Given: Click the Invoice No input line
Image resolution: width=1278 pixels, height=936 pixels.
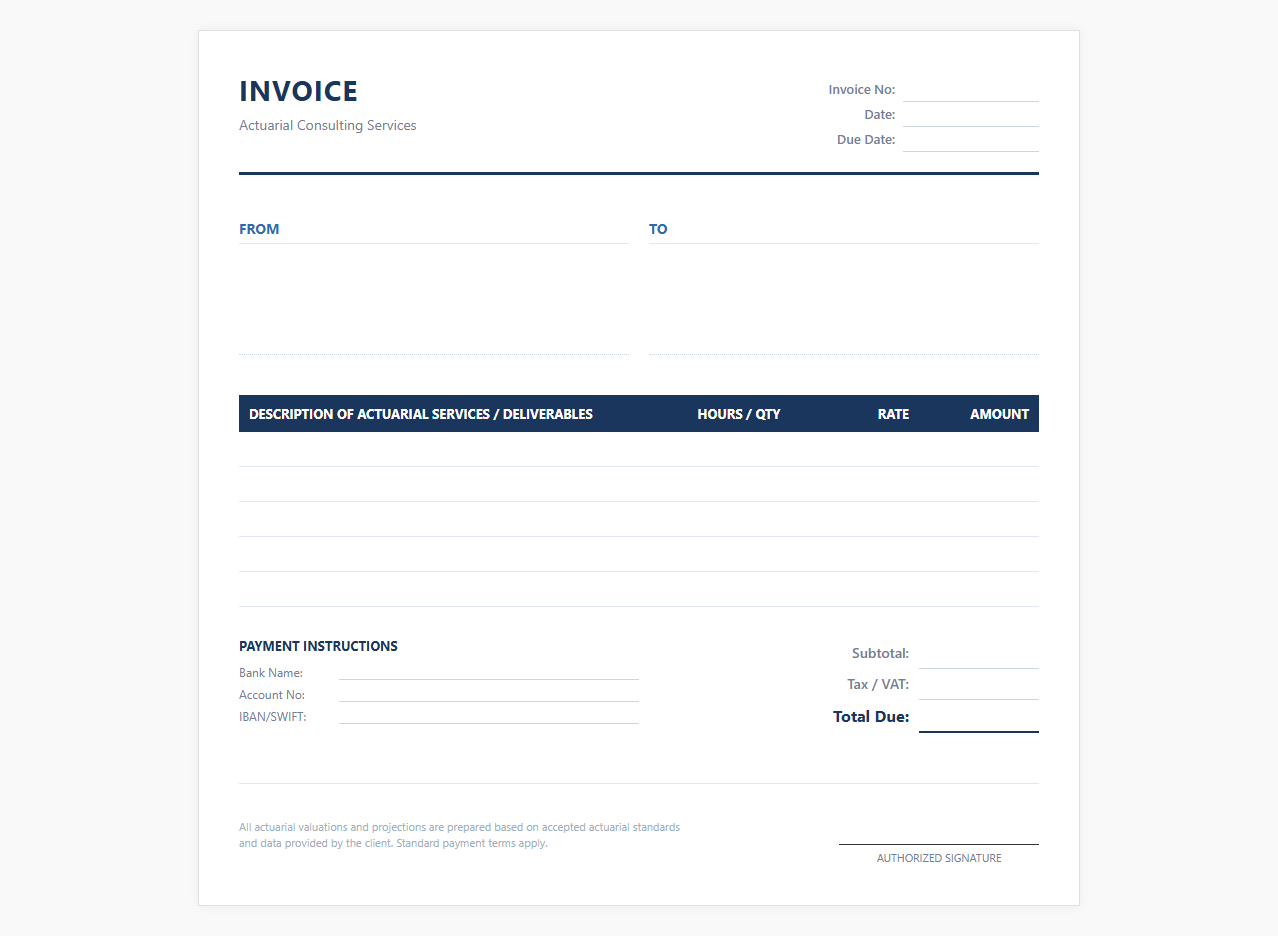Looking at the screenshot, I should pos(971,90).
